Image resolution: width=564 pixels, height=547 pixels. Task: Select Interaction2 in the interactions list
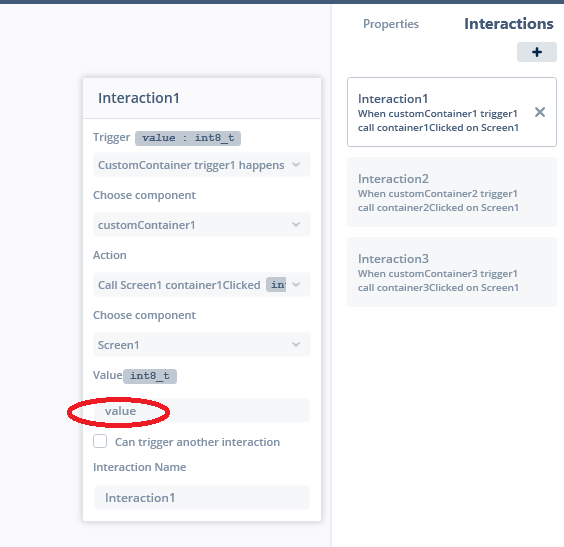point(452,192)
